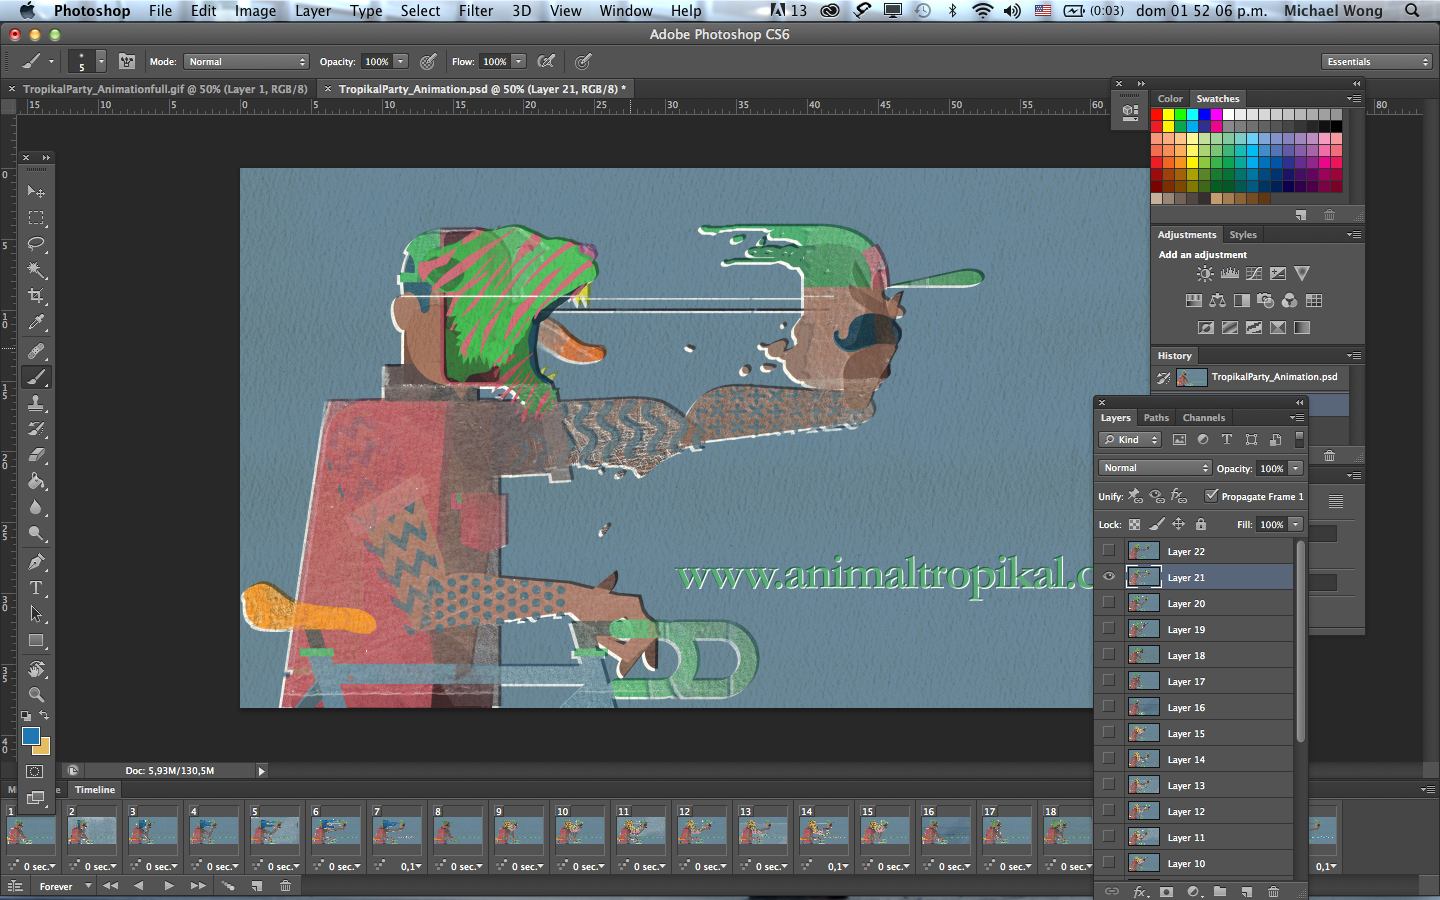This screenshot has height=900, width=1440.
Task: Make Layer 19 visible
Action: pos(1108,629)
